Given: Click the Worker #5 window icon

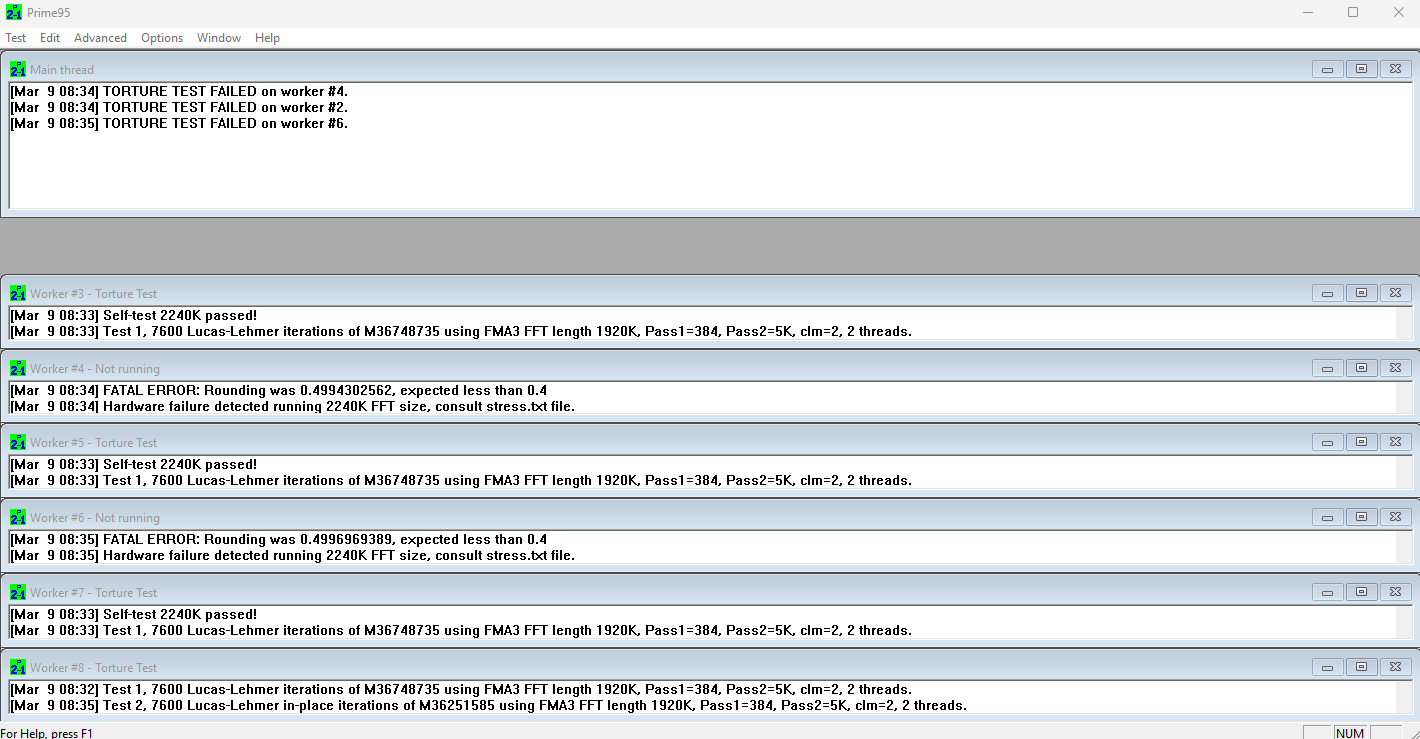Looking at the screenshot, I should pos(18,443).
